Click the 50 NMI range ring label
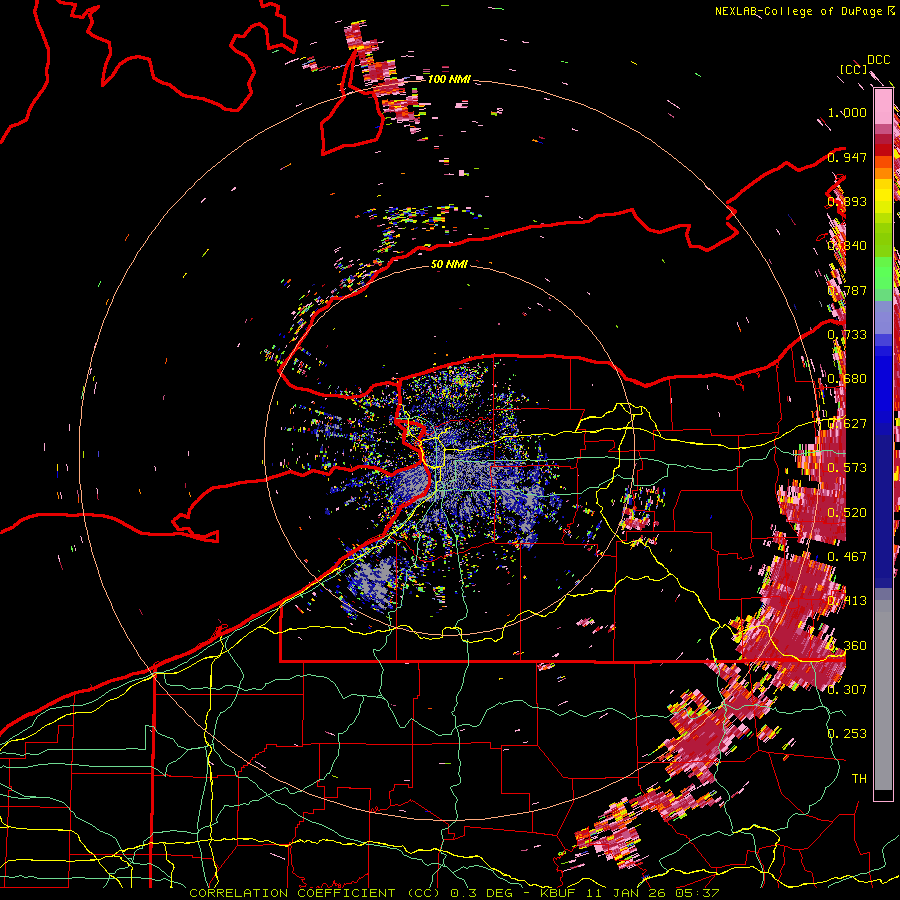 point(449,264)
